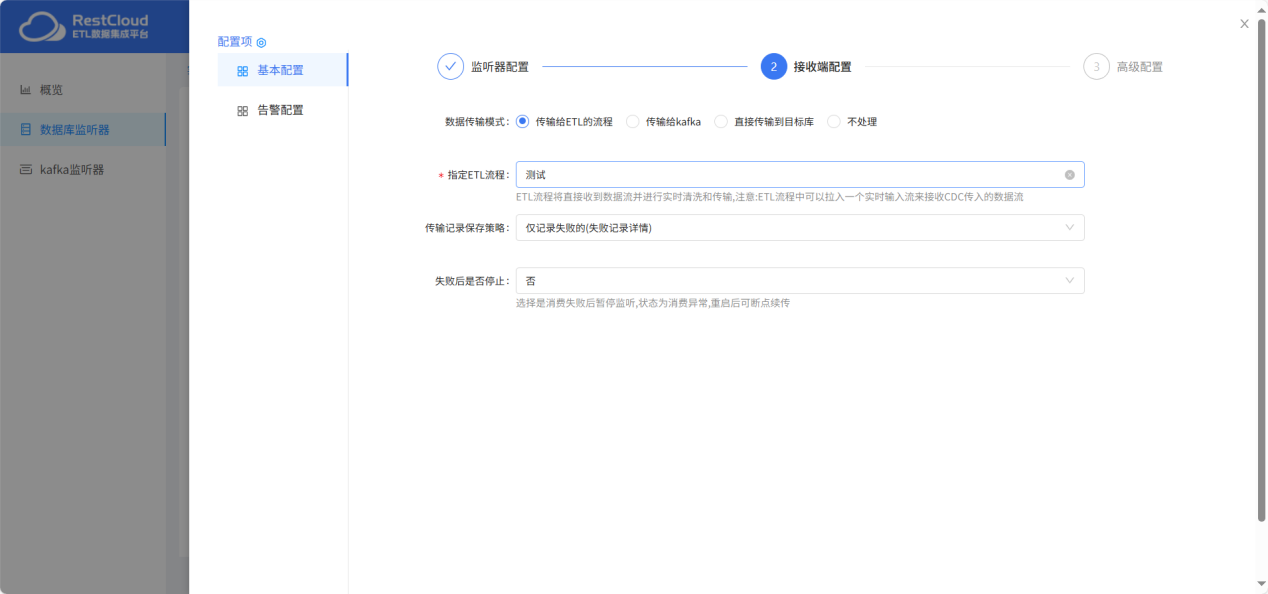Open 数据库监听器 in the sidebar
This screenshot has height=594, width=1268.
[83, 130]
